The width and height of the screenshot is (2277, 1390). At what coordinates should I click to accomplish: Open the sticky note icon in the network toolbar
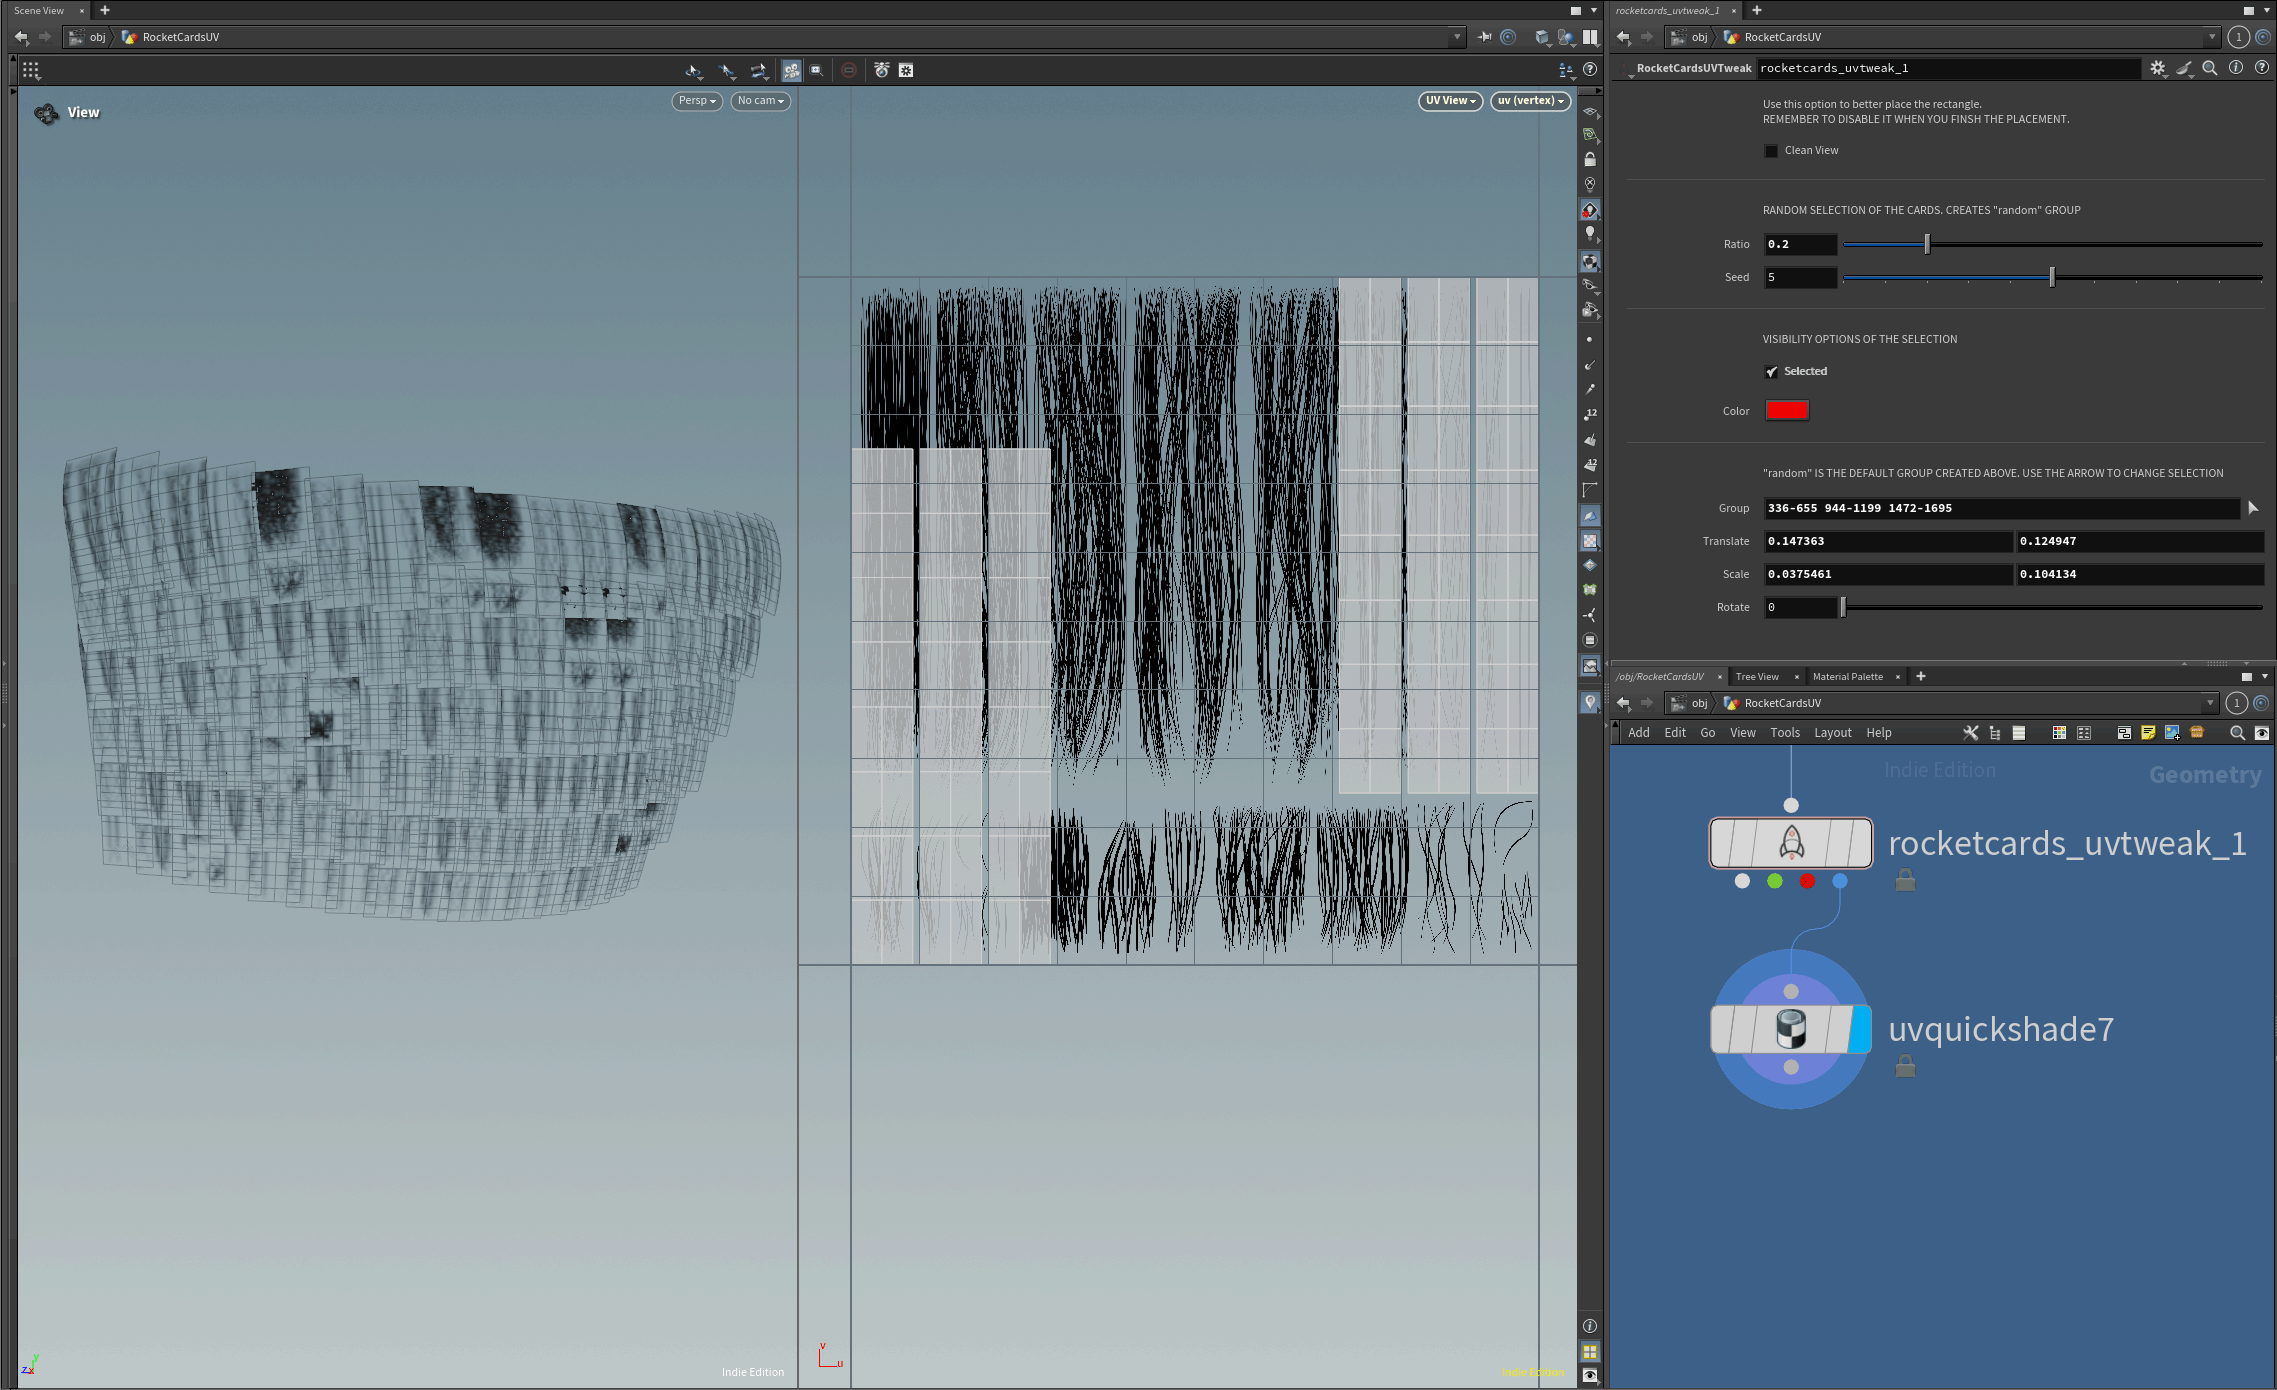tap(2148, 733)
